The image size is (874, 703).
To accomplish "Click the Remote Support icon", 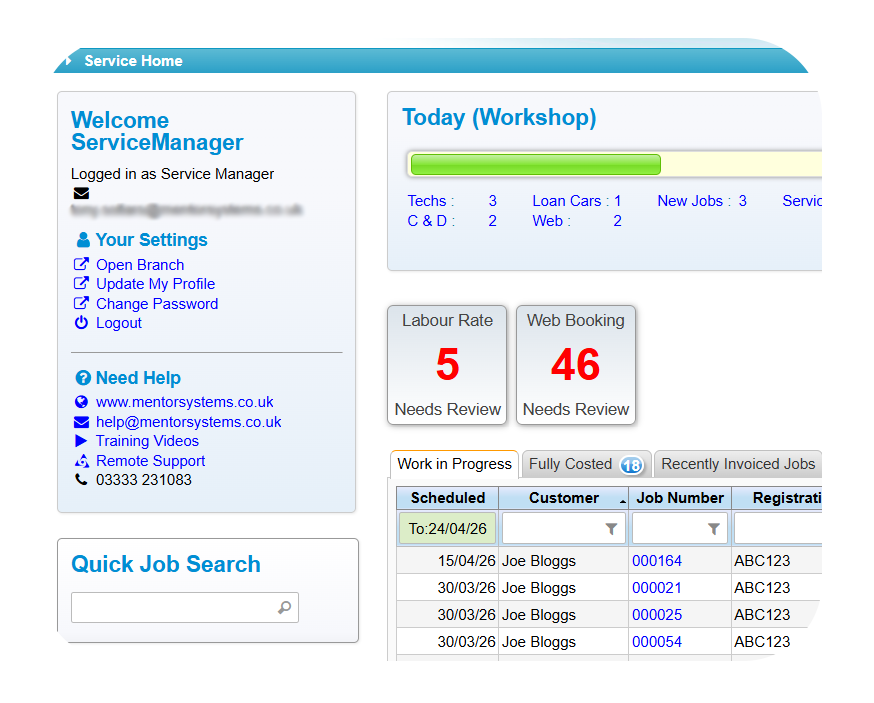I will point(81,461).
